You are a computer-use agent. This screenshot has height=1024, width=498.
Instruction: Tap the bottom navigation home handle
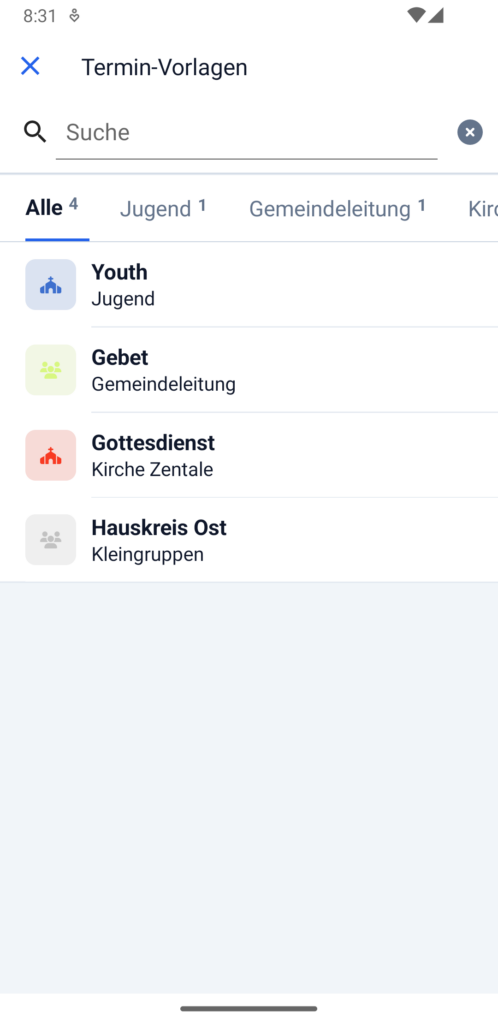(x=249, y=1008)
